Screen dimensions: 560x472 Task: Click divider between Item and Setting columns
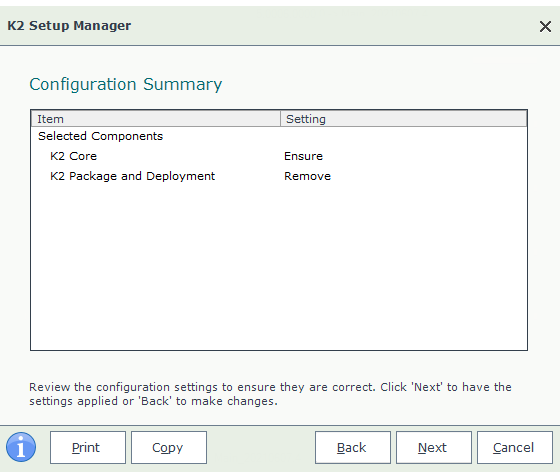coord(280,119)
